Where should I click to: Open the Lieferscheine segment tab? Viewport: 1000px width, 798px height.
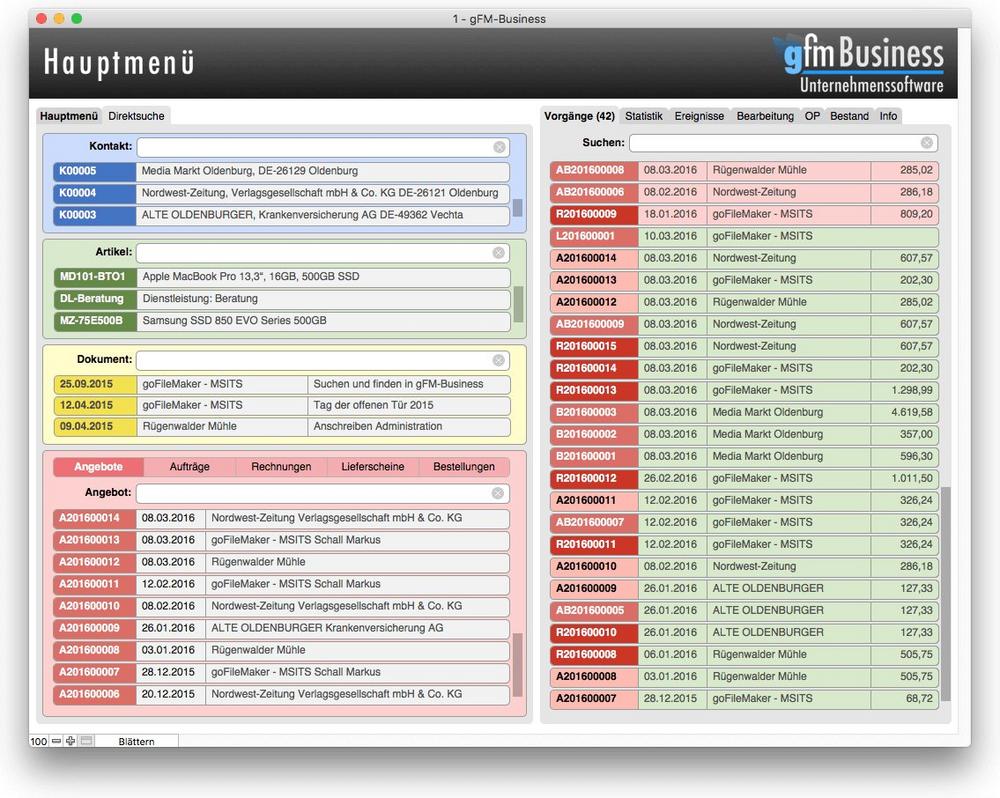pyautogui.click(x=372, y=467)
